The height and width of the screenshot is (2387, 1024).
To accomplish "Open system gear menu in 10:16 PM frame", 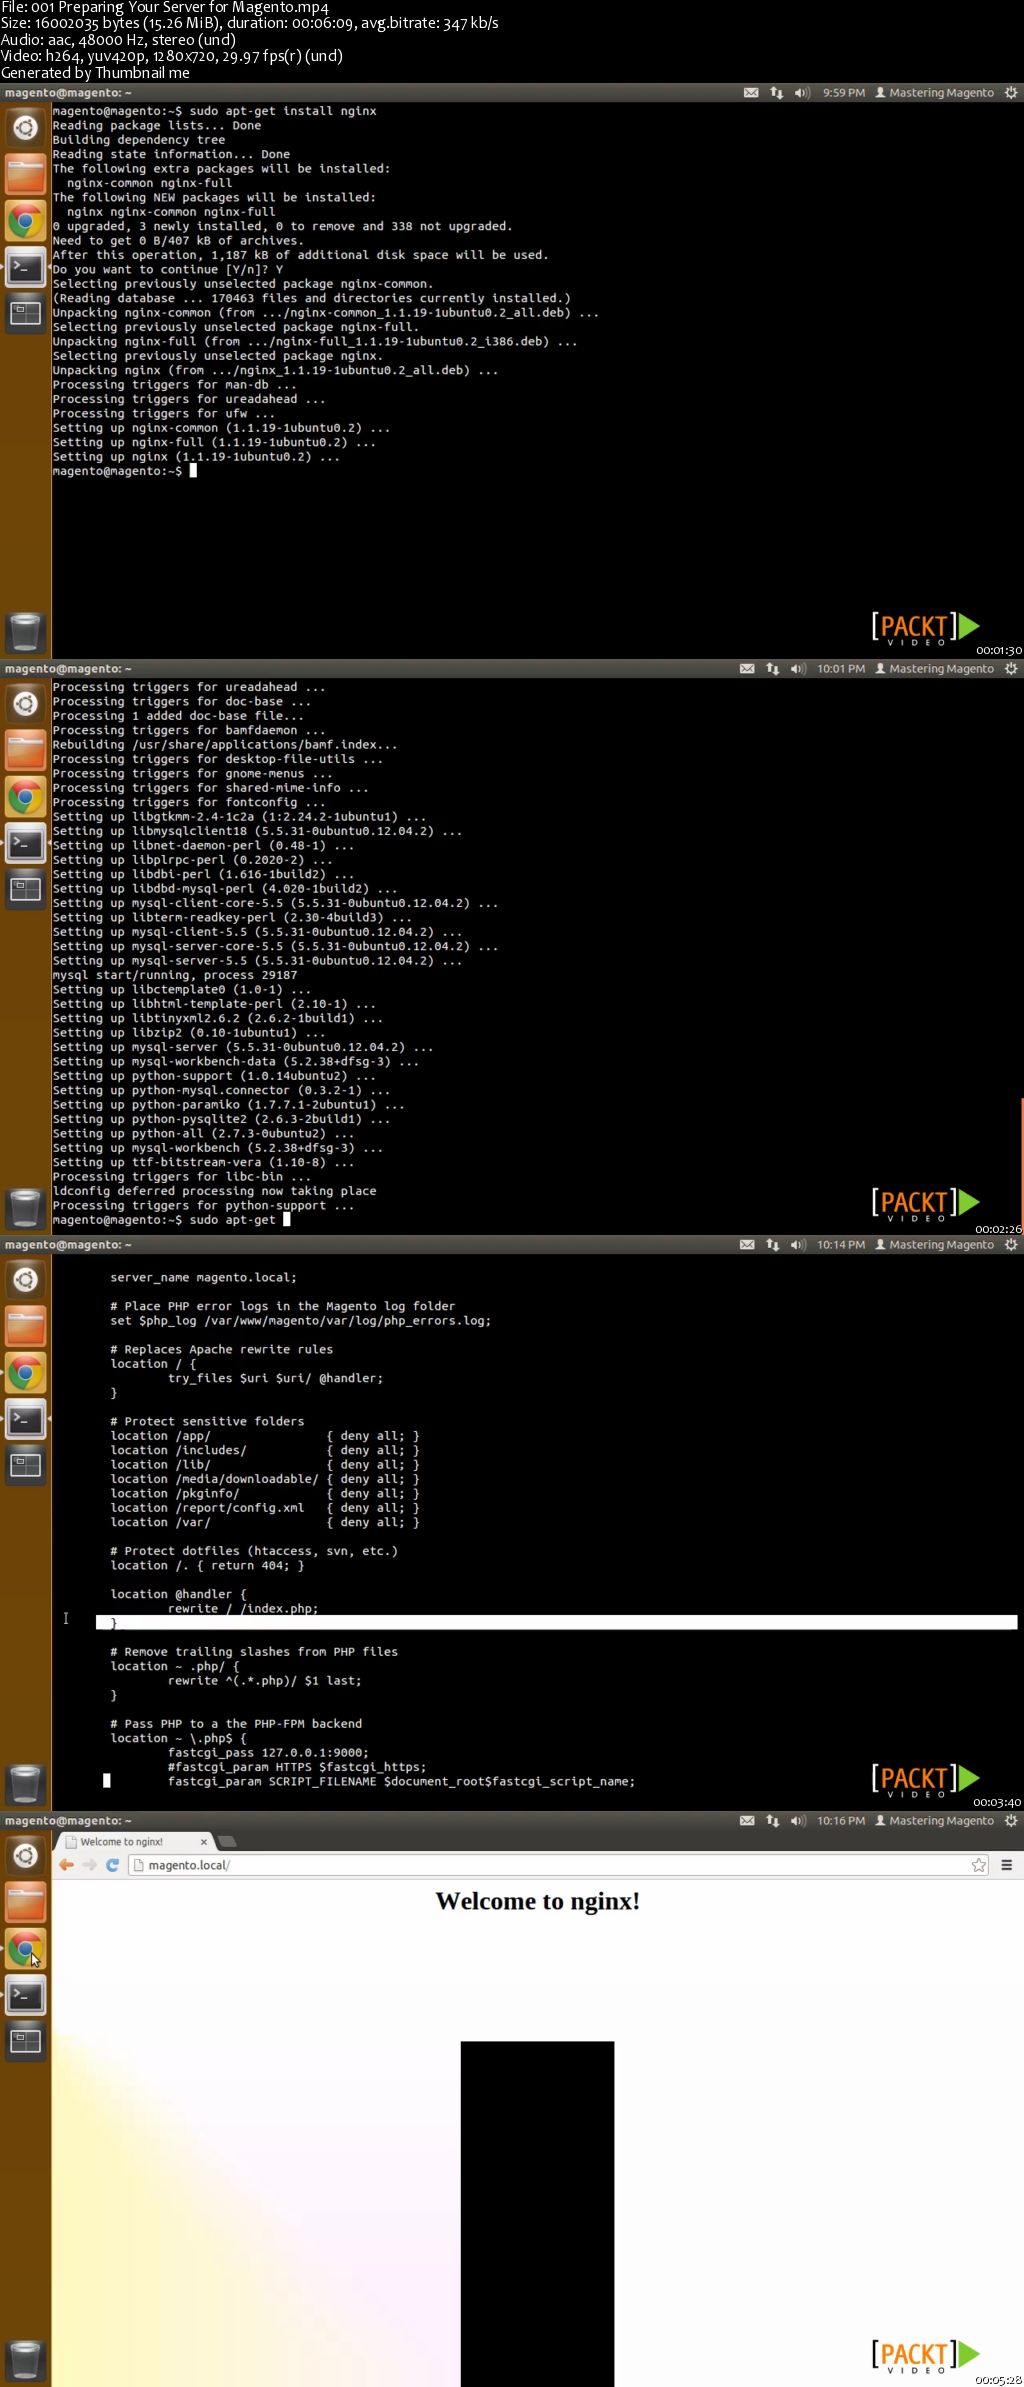I will 1011,1821.
